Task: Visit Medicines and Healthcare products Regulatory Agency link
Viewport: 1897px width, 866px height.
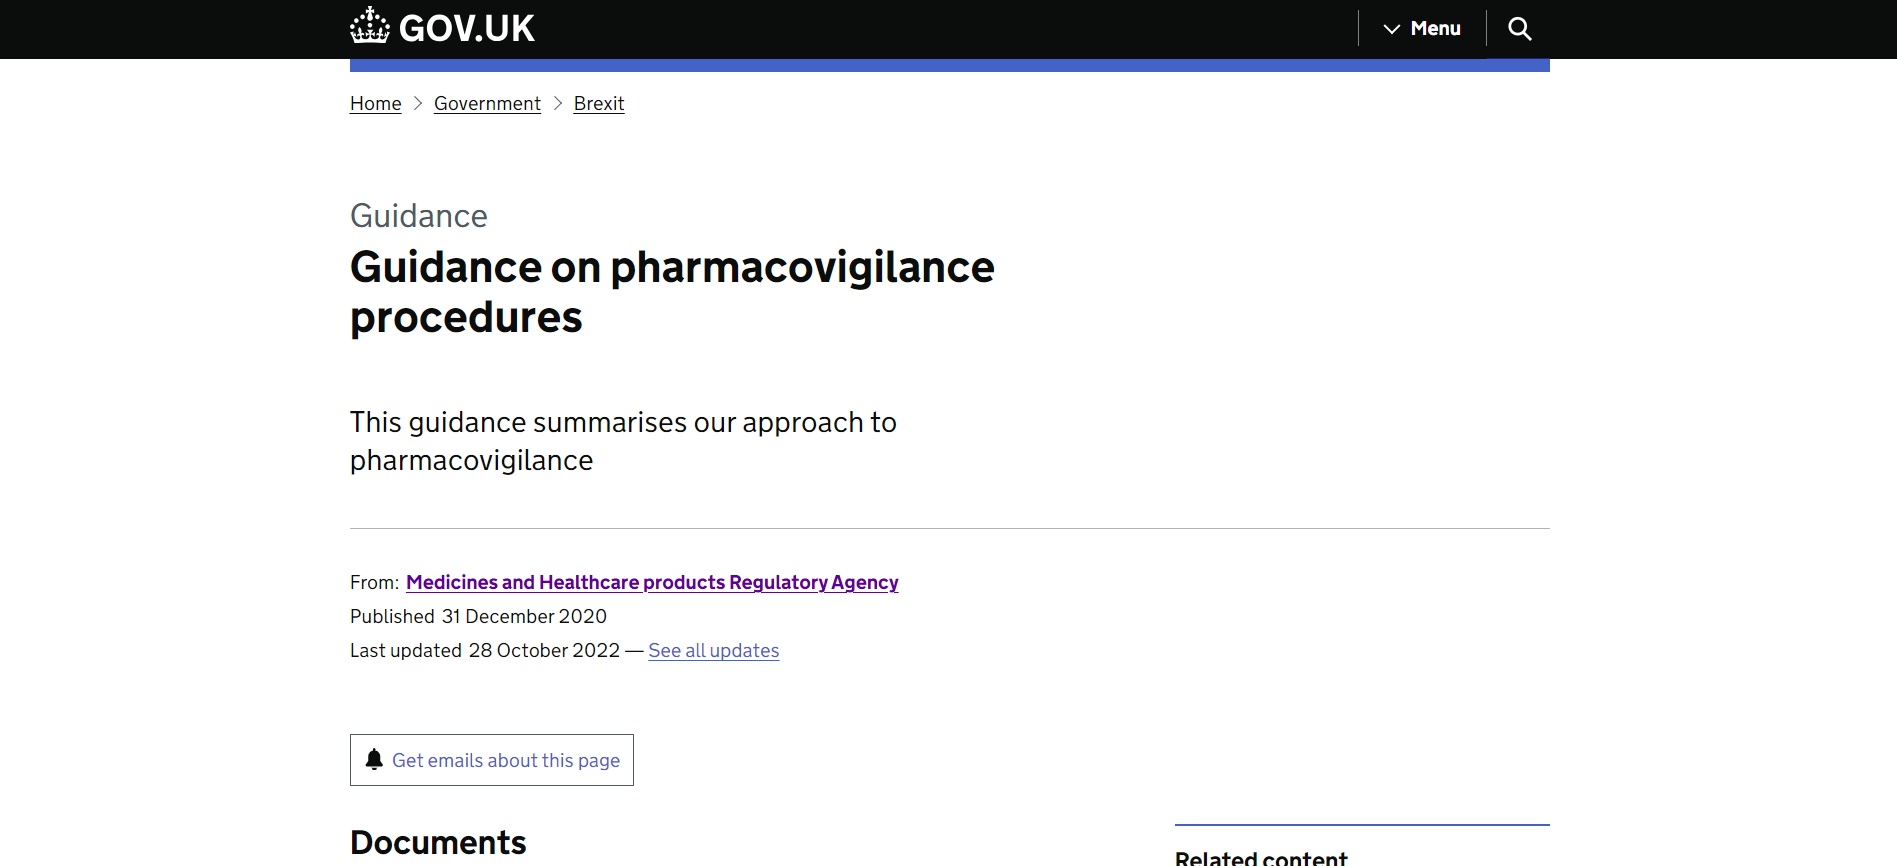Action: pos(652,582)
